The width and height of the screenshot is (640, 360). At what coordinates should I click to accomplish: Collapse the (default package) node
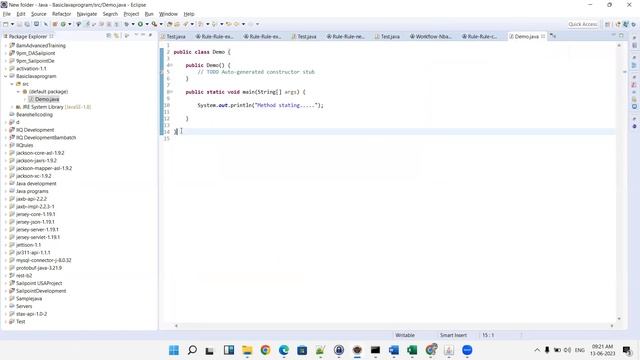pyautogui.click(x=18, y=91)
